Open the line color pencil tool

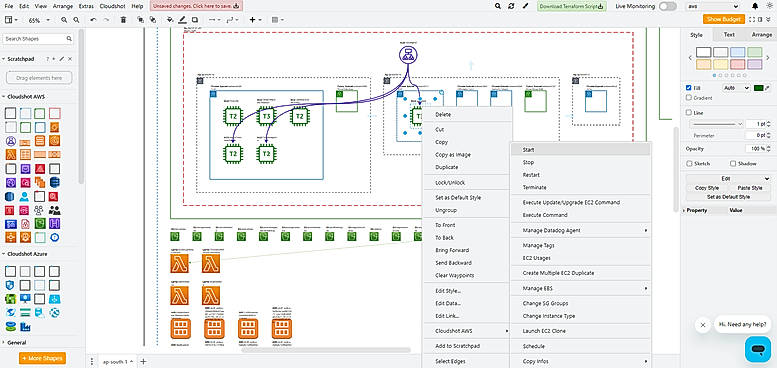pos(182,20)
